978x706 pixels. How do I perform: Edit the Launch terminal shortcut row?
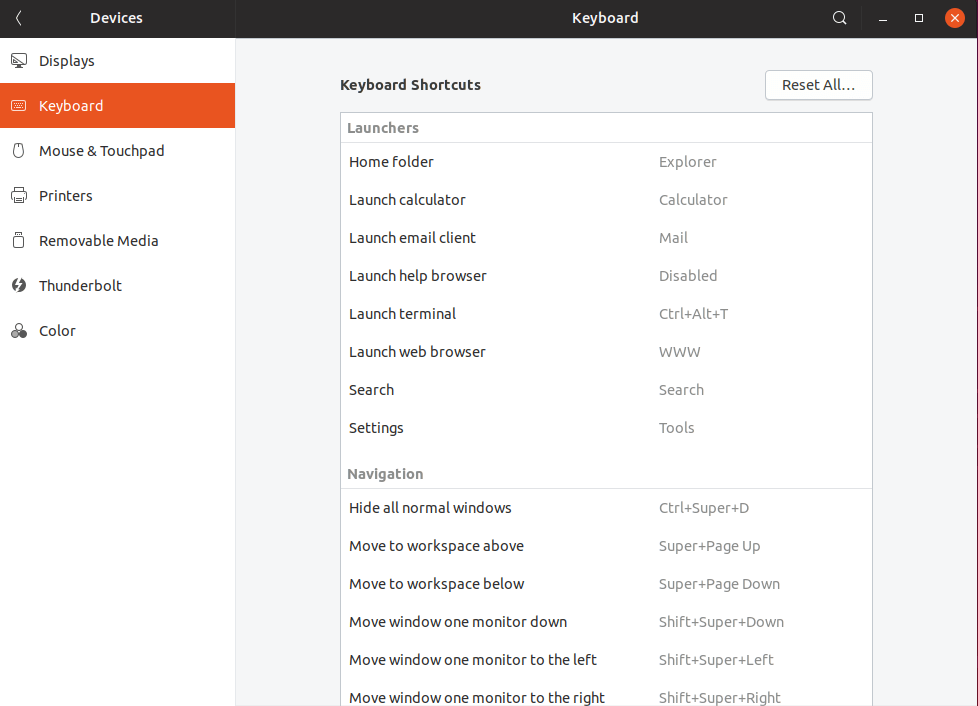tap(605, 314)
